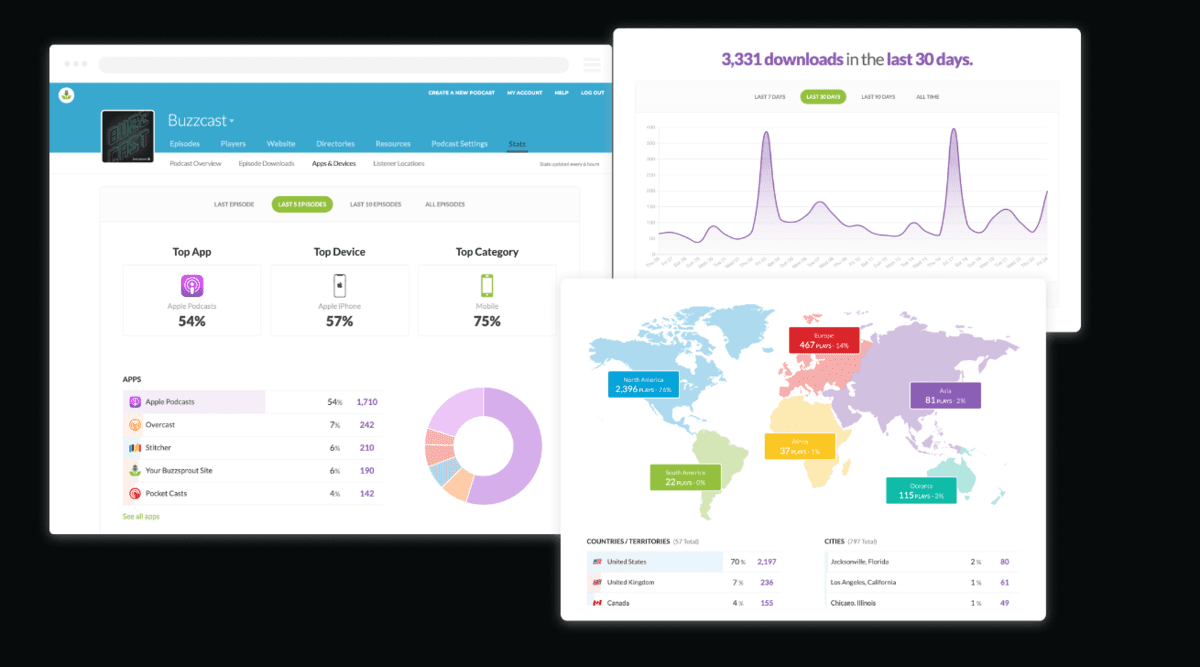Viewport: 1200px width, 667px height.
Task: Open the Podcast Settings tab
Action: 459,144
